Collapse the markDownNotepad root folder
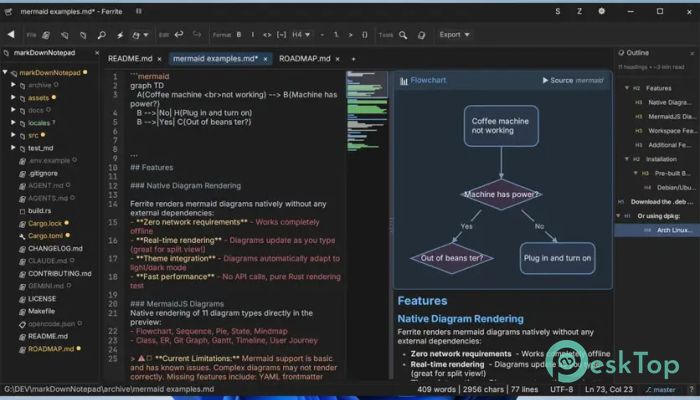 [5, 72]
